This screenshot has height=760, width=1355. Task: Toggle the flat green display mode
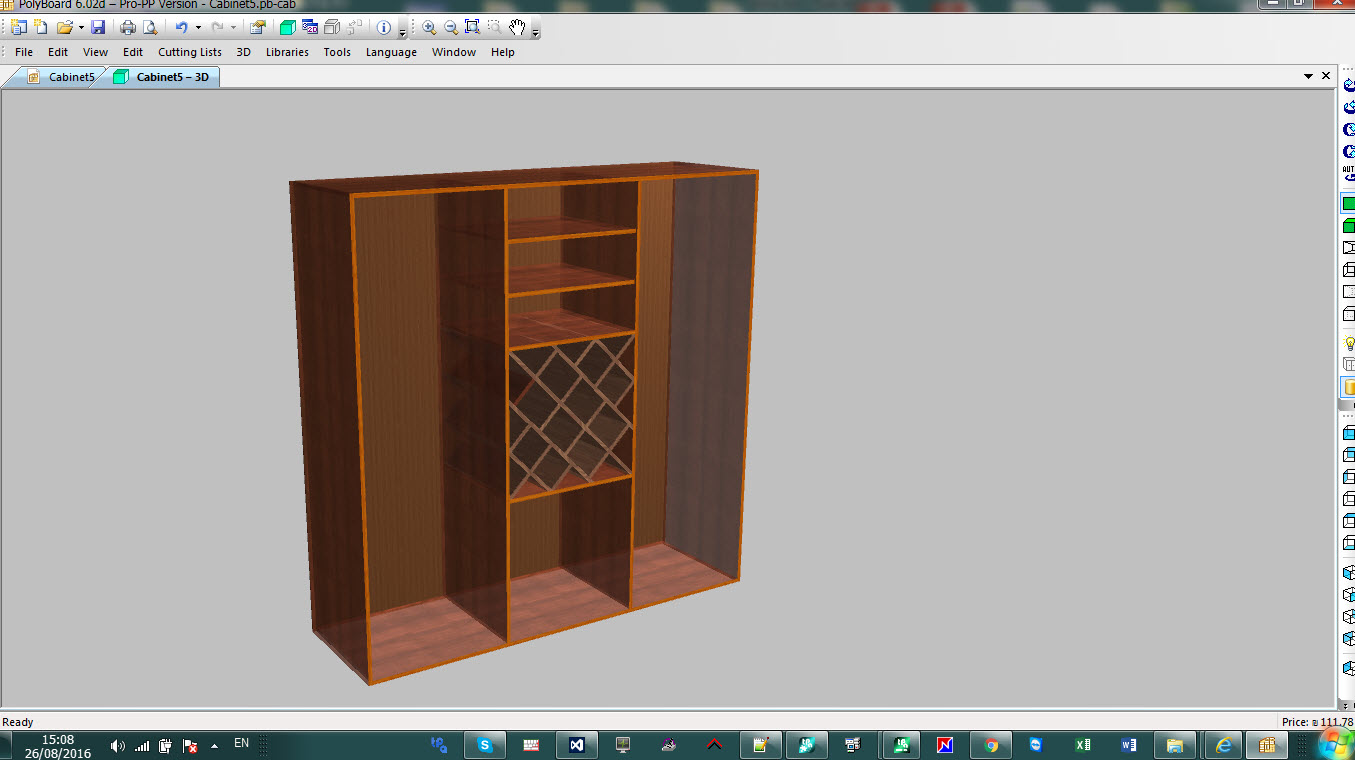click(1348, 203)
